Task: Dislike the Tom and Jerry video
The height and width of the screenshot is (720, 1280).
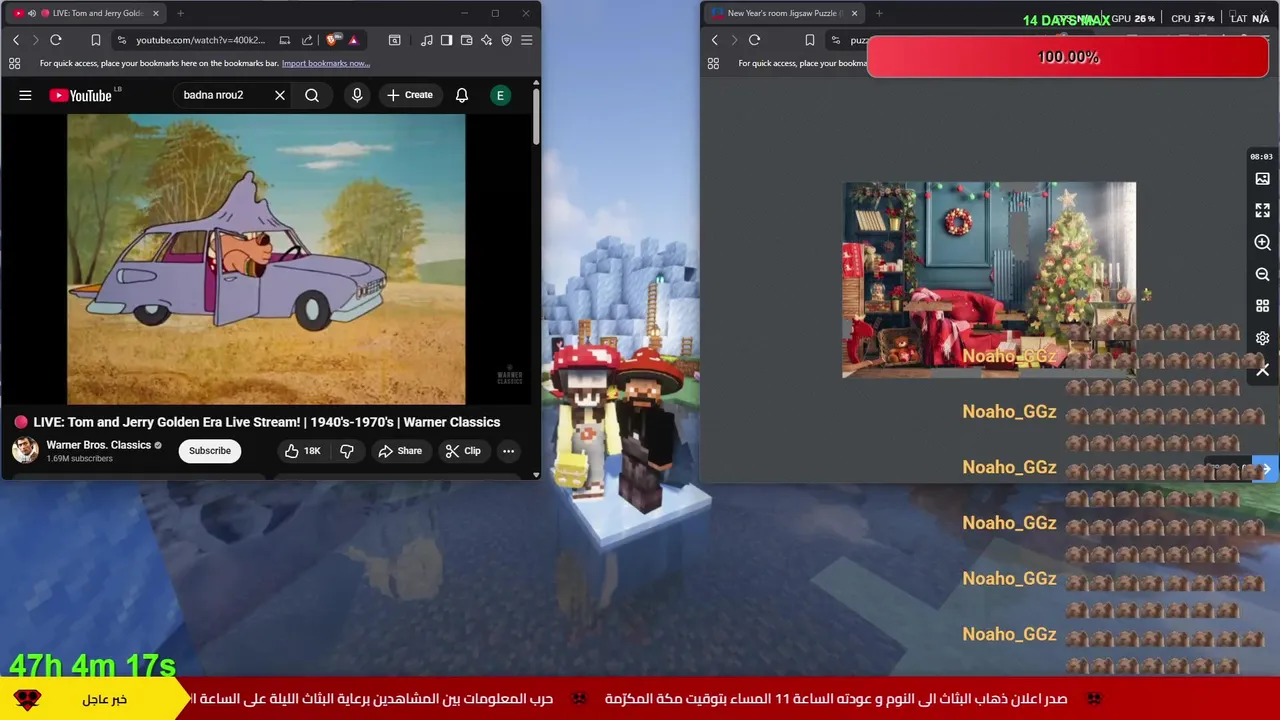Action: [347, 451]
